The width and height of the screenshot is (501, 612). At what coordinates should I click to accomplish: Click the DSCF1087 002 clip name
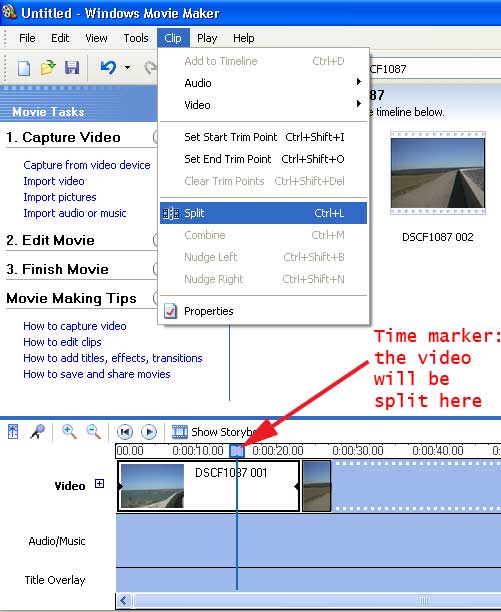(438, 237)
